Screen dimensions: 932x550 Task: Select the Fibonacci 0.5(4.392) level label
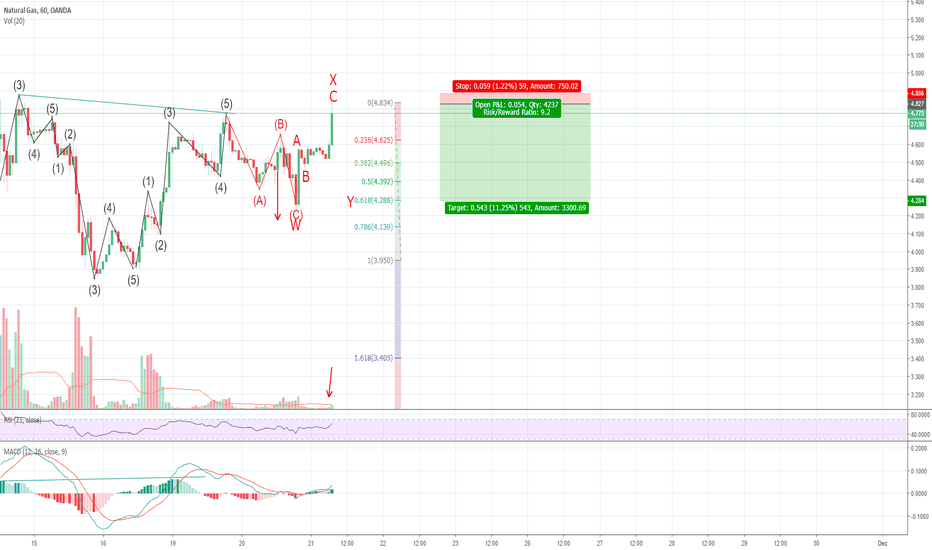coord(377,182)
